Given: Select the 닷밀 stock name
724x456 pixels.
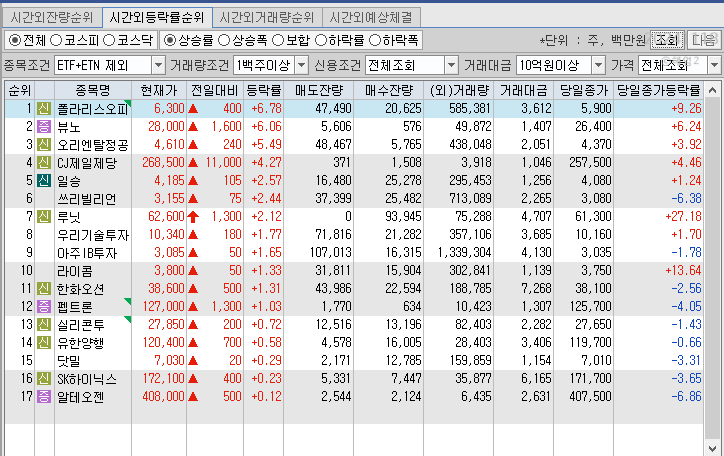Looking at the screenshot, I should coord(69,361).
